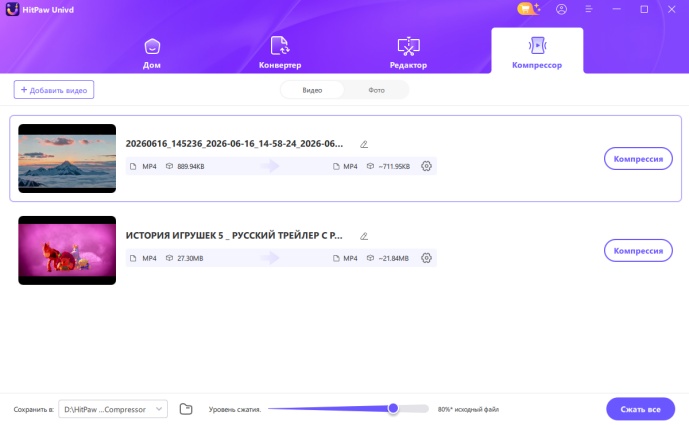Maximize the HitPaw Univd window
The width and height of the screenshot is (689, 425).
644,9
